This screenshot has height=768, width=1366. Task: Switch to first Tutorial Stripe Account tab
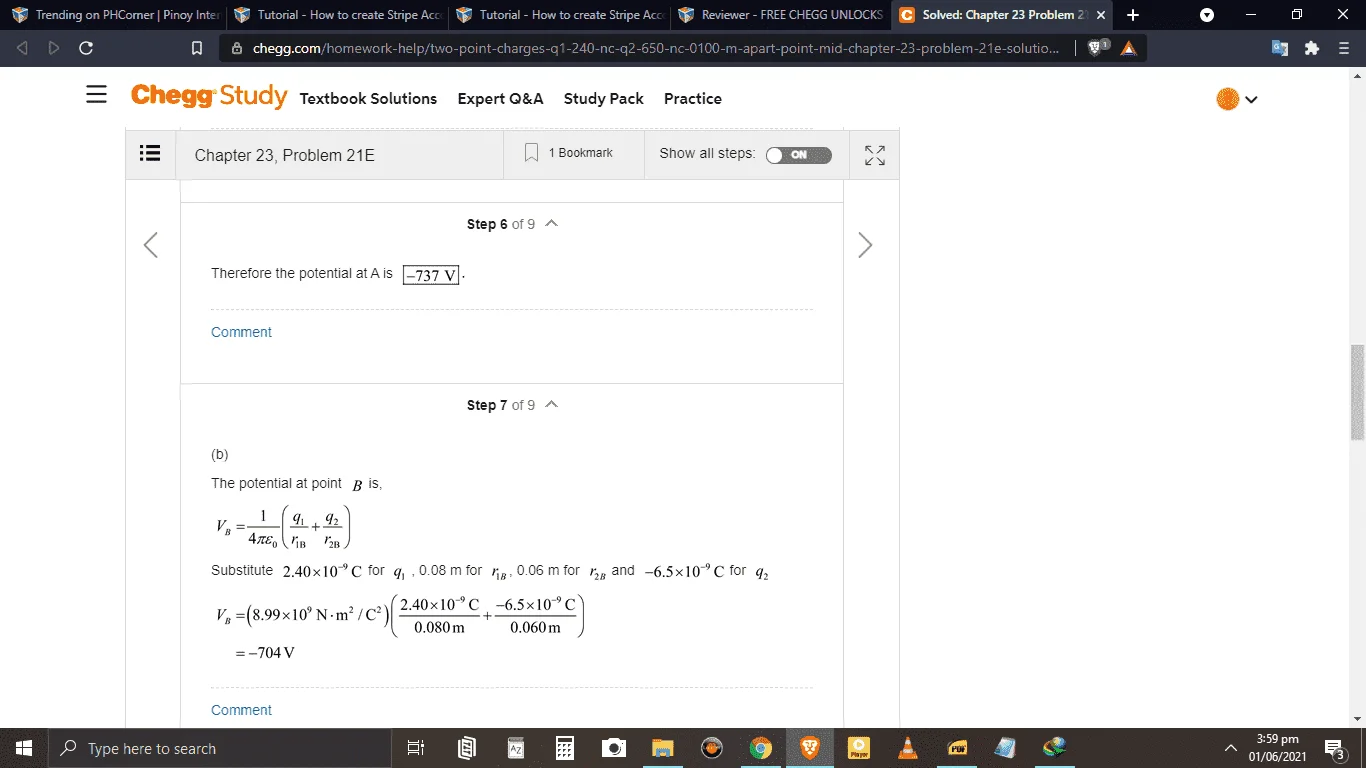coord(339,15)
